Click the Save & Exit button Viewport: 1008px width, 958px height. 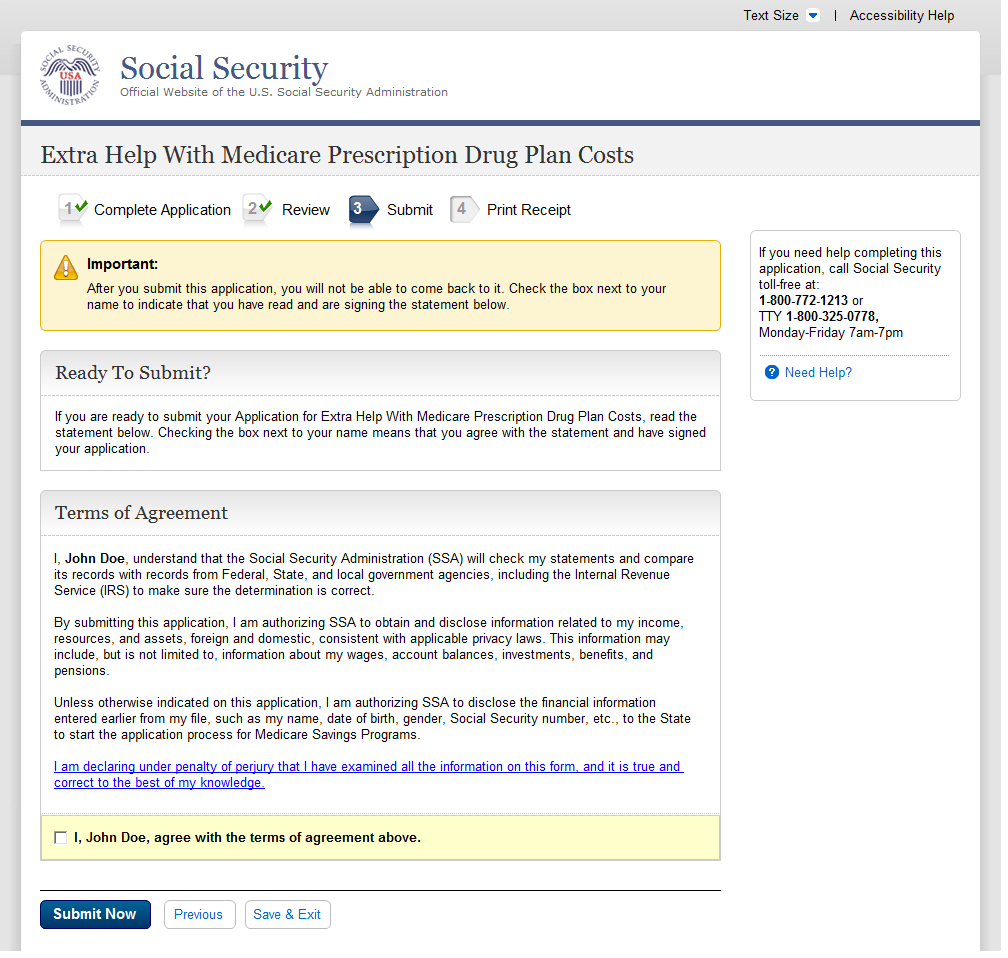coord(287,914)
